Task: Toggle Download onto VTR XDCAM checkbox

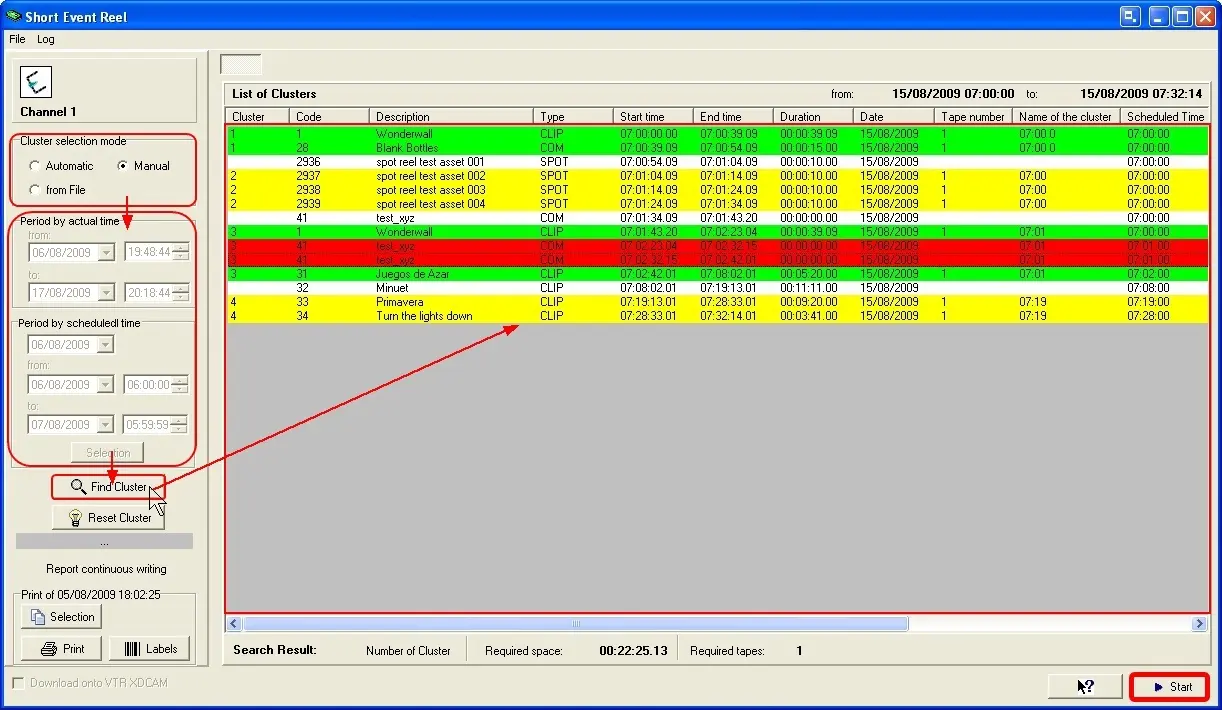Action: click(x=18, y=683)
